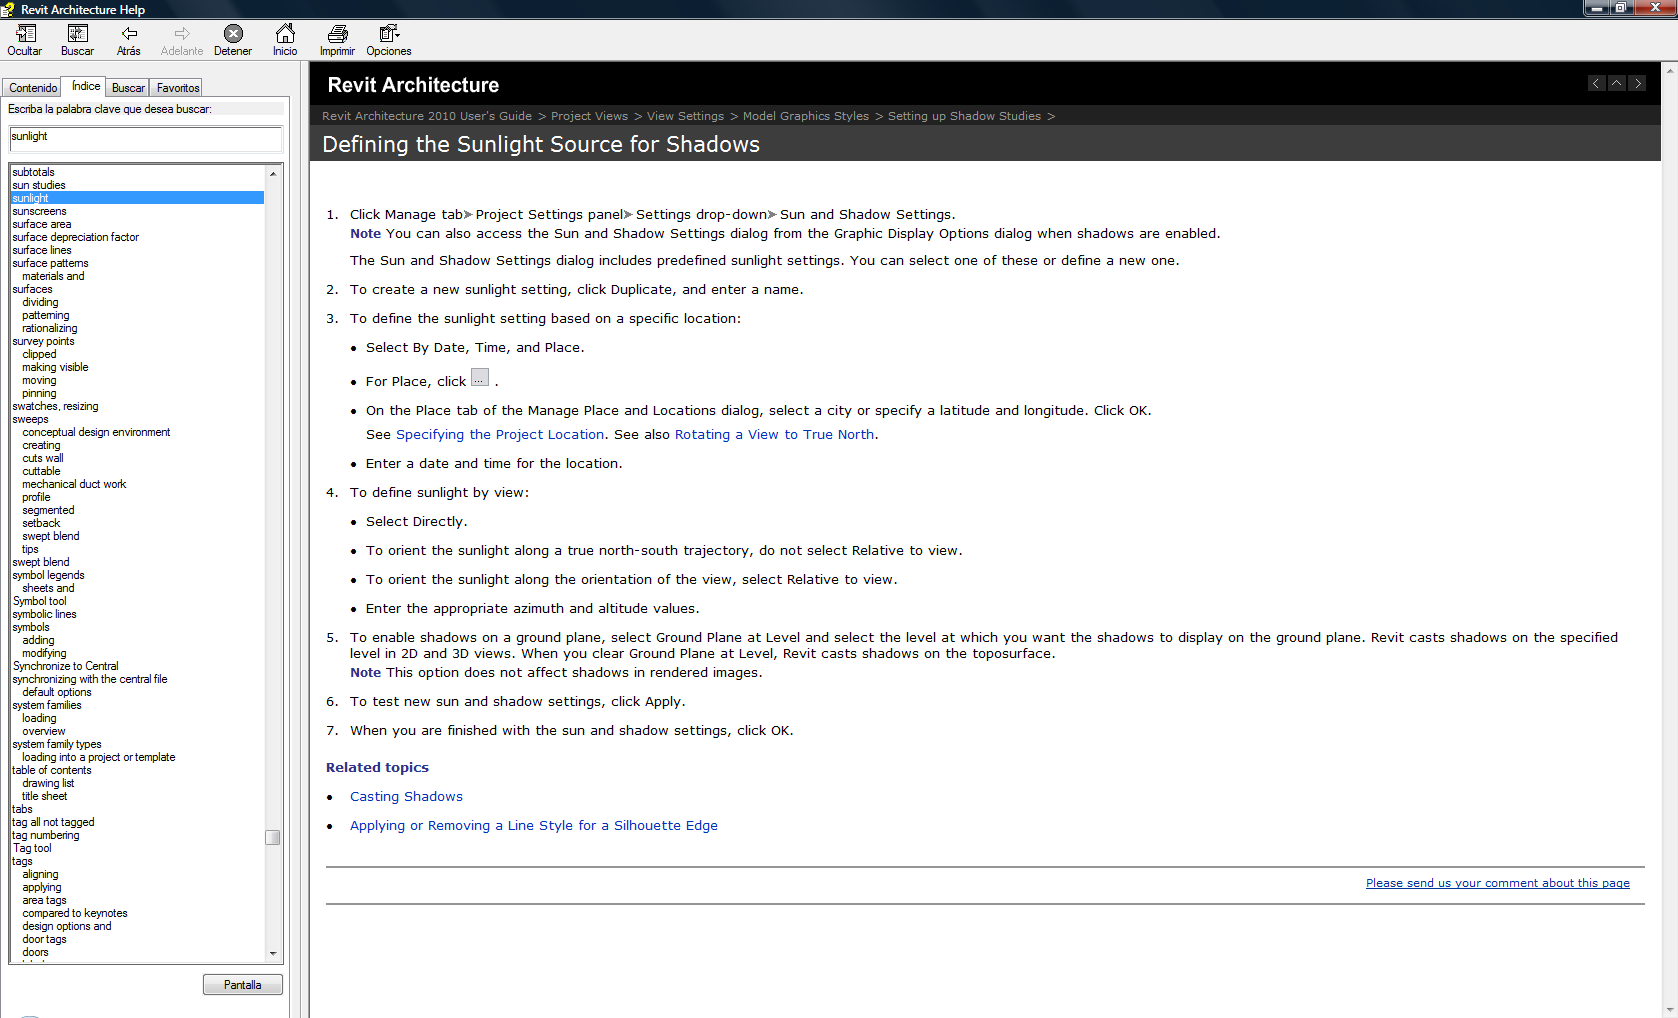Select the 'symbol legends' index entry

(x=48, y=575)
